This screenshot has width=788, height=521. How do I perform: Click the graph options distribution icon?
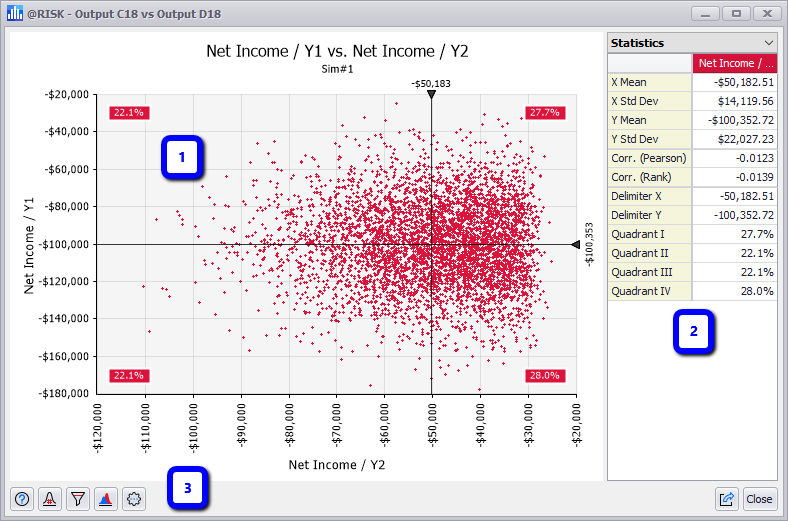click(49, 499)
